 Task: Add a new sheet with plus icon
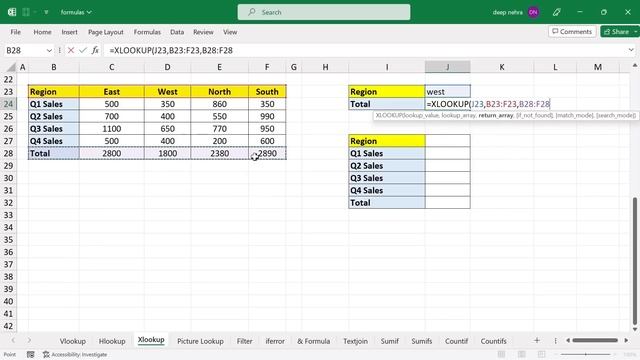[x=537, y=340]
